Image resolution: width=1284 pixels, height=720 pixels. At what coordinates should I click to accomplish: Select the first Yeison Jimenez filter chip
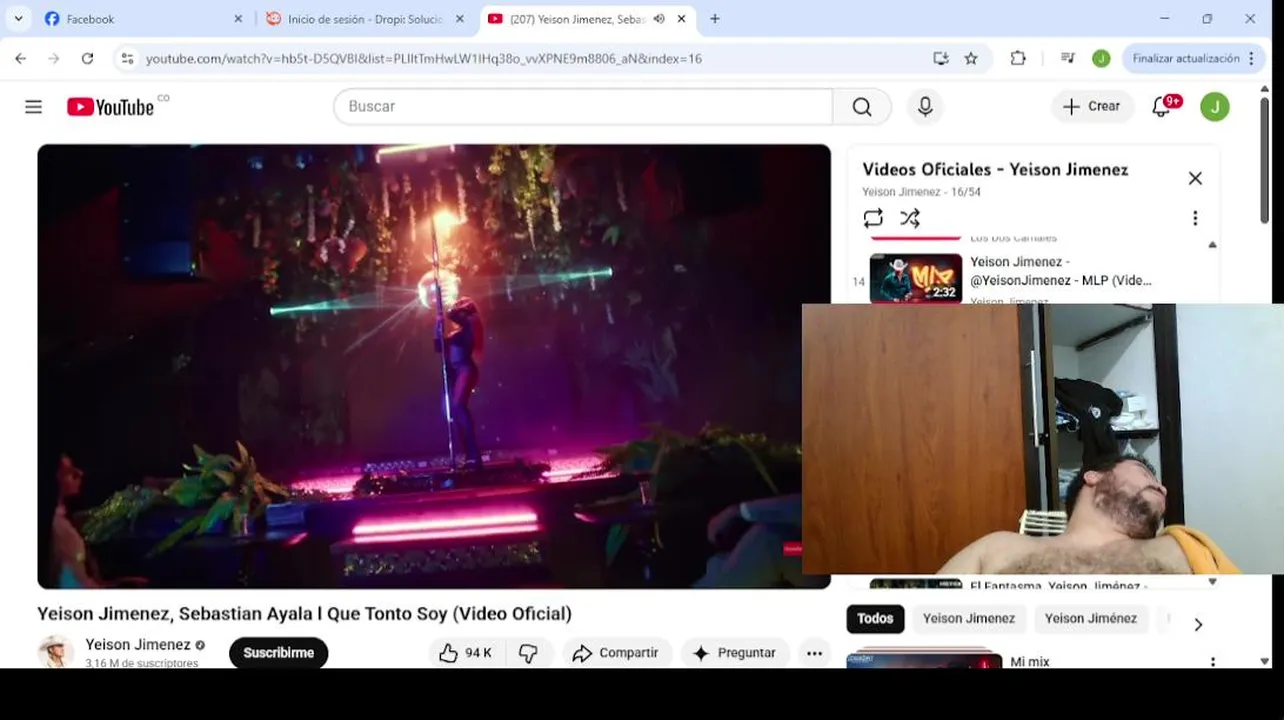coord(969,619)
